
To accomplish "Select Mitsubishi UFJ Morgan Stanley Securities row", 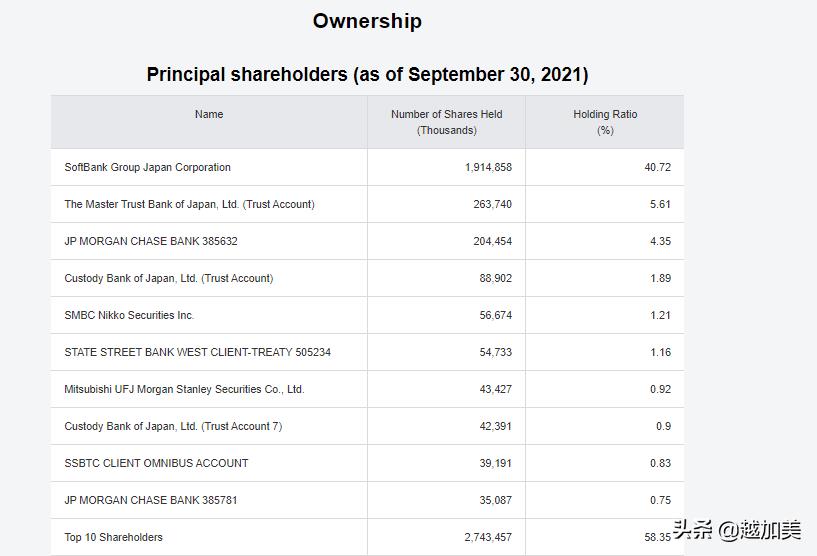I will pos(184,390).
